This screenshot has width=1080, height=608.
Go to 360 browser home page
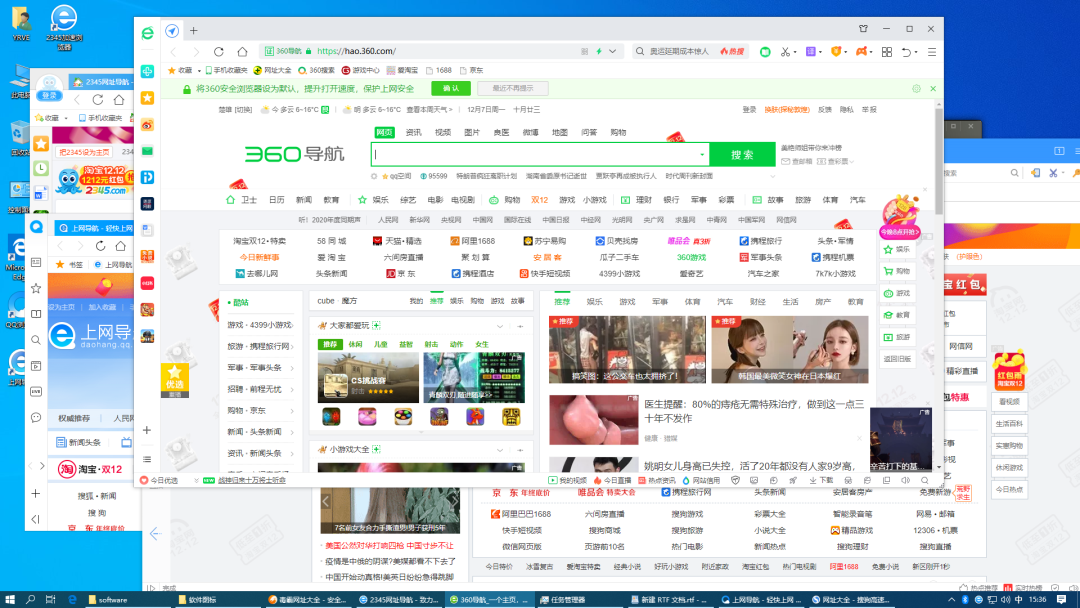(242, 52)
